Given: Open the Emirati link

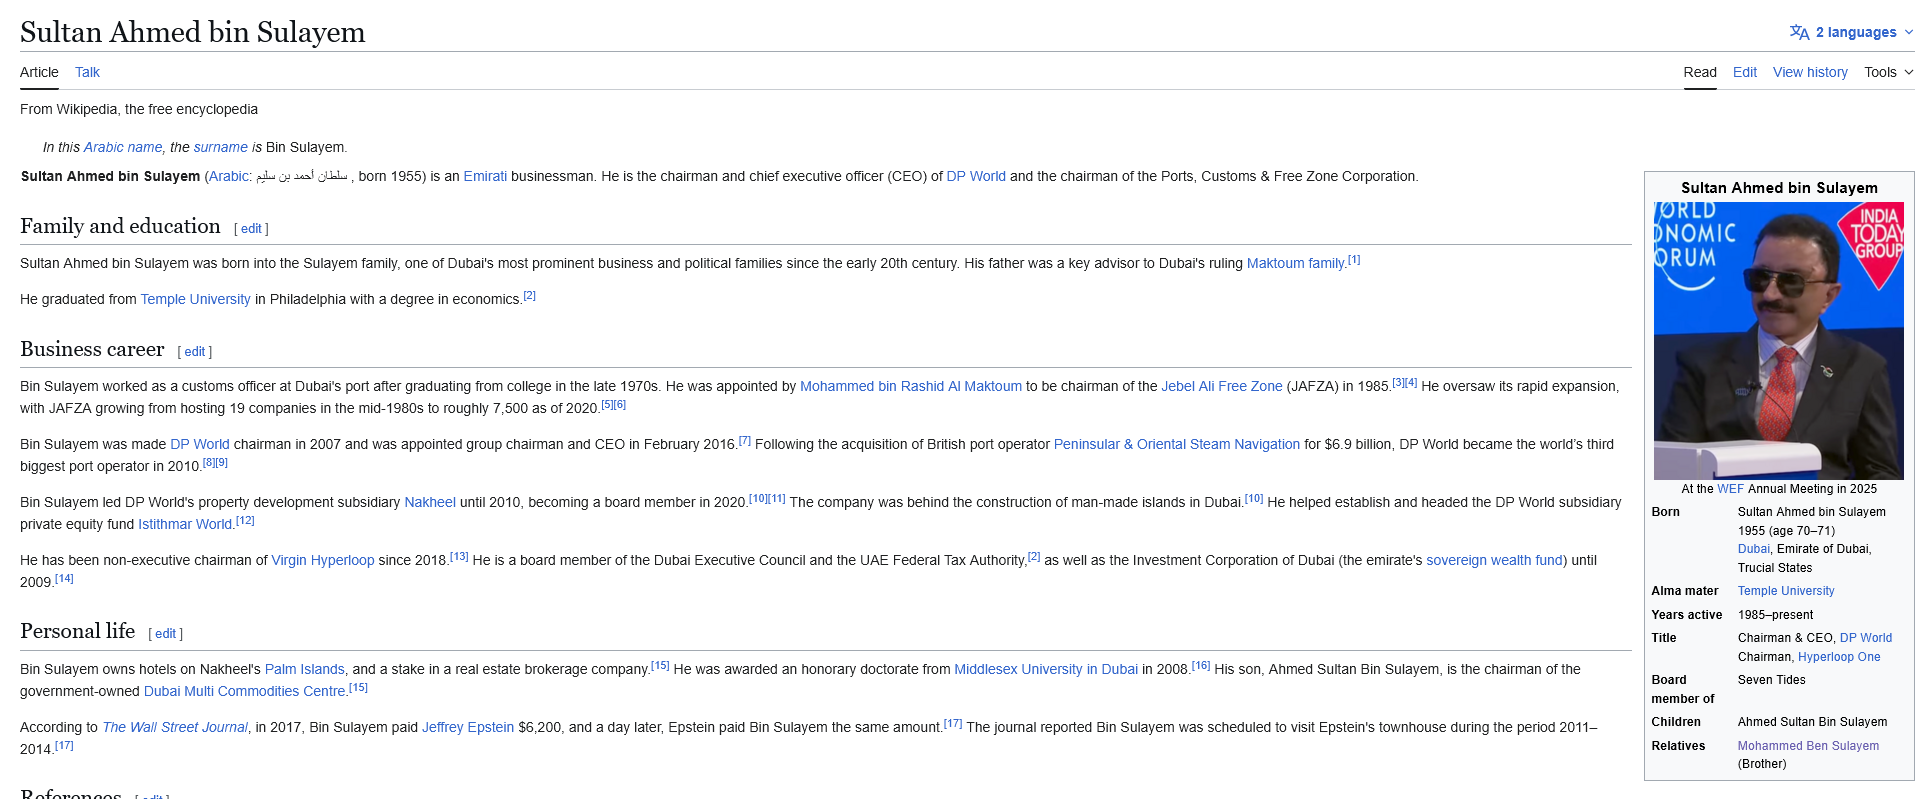Looking at the screenshot, I should click(485, 176).
